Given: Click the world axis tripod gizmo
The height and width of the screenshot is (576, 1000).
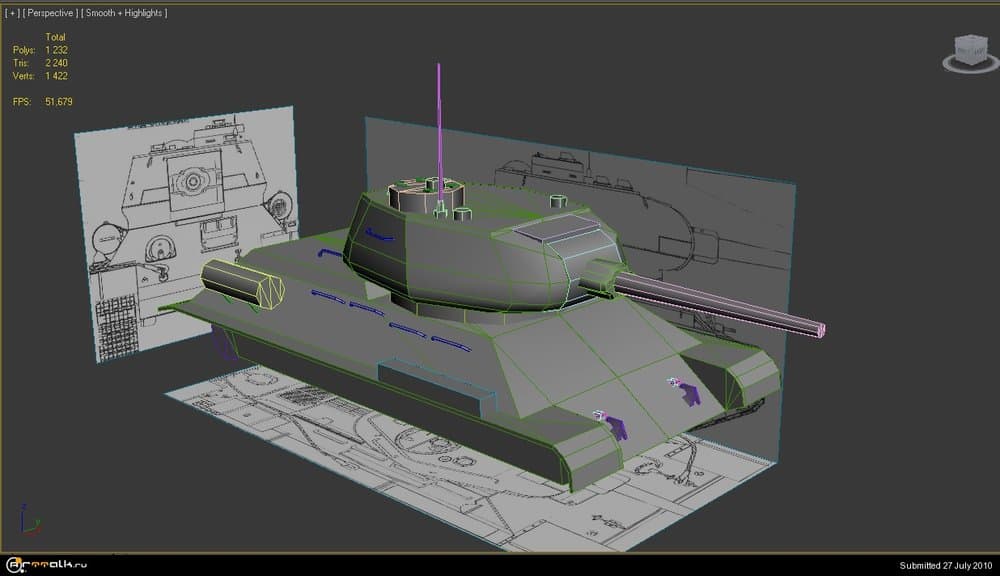Looking at the screenshot, I should (x=30, y=525).
